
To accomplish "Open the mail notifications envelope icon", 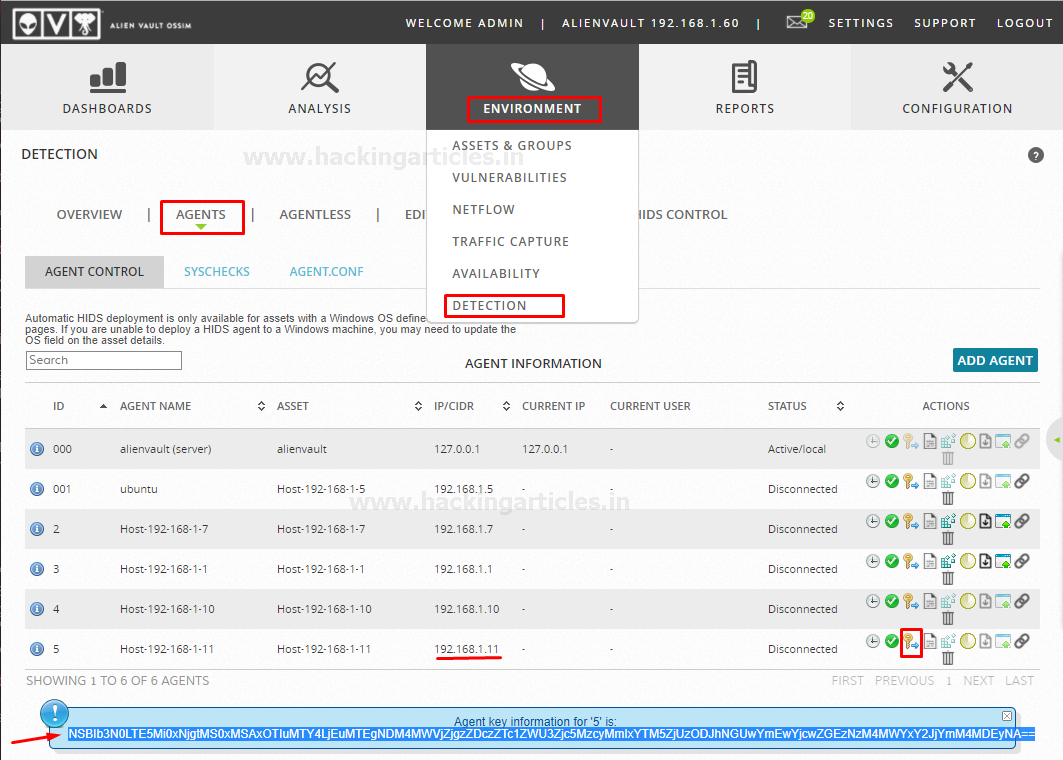I will (x=797, y=22).
